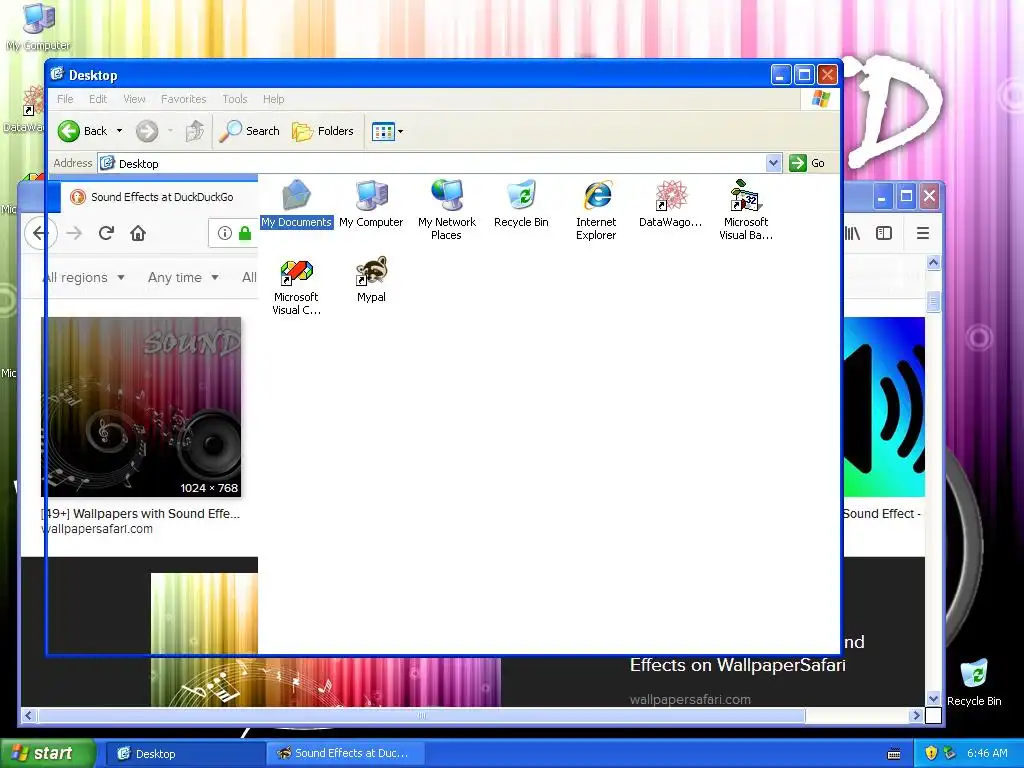The image size is (1024, 768).
Task: Select the DataWago... shortcut icon
Action: [x=671, y=204]
